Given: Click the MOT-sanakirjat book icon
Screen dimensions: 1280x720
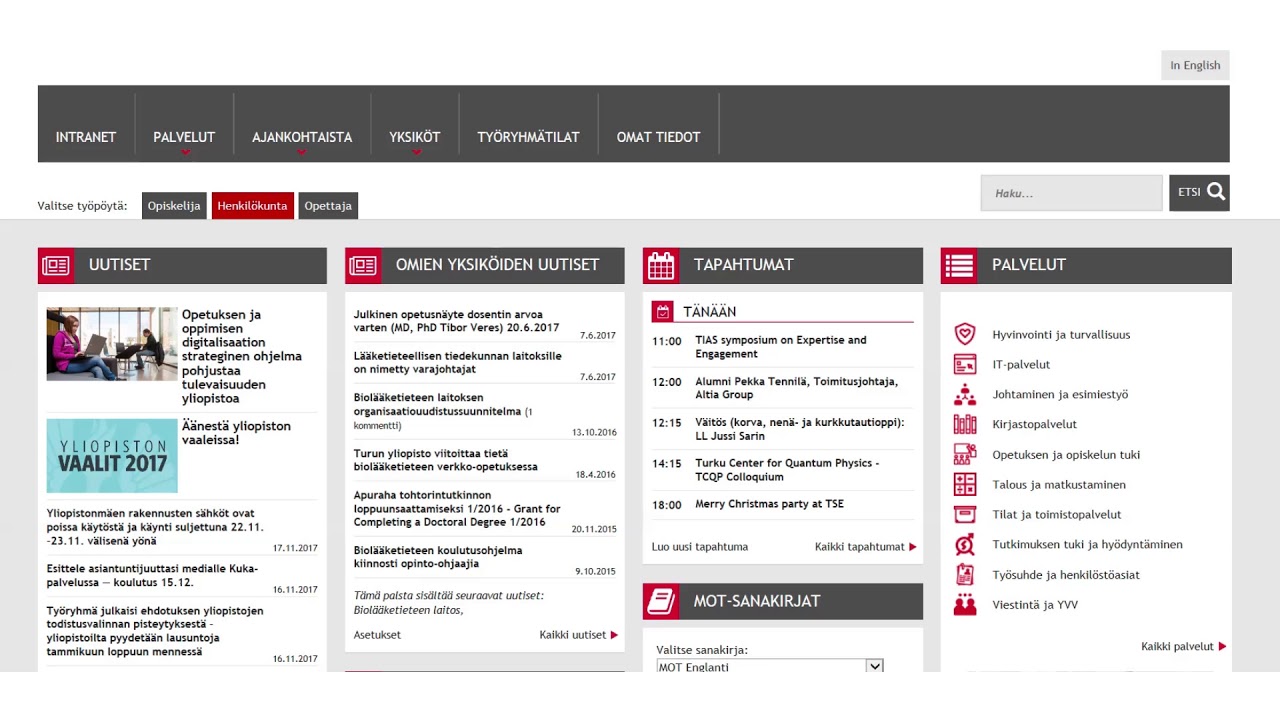Looking at the screenshot, I should coord(661,601).
